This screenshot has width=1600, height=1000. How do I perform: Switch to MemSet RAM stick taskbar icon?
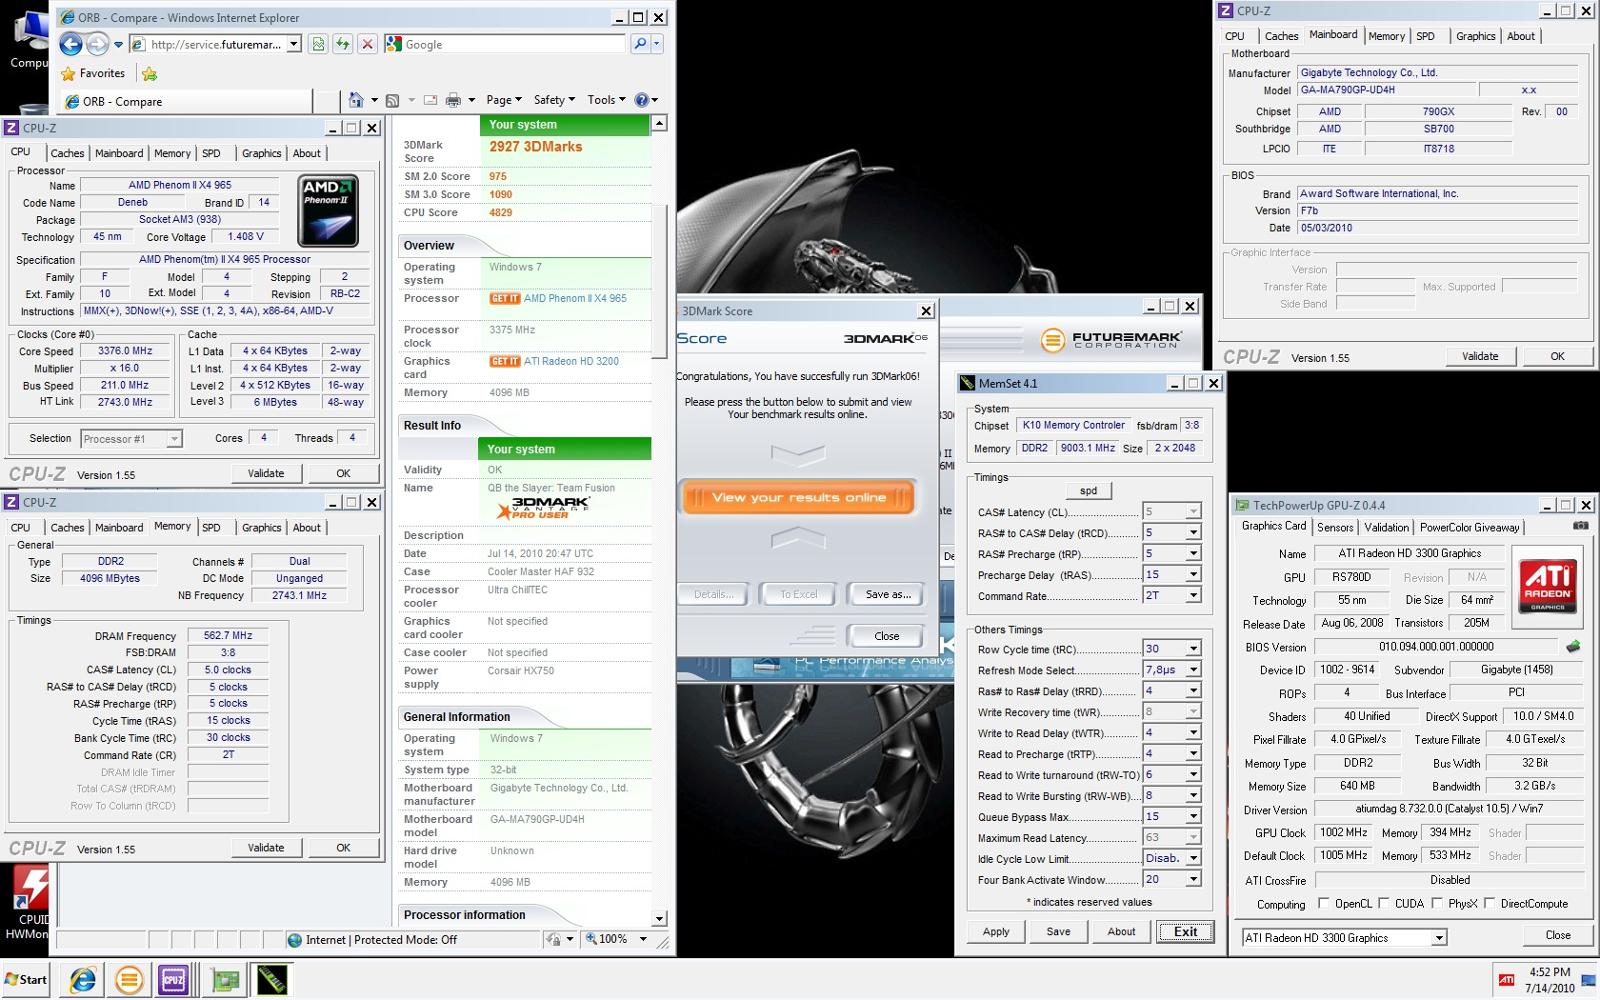tap(273, 980)
